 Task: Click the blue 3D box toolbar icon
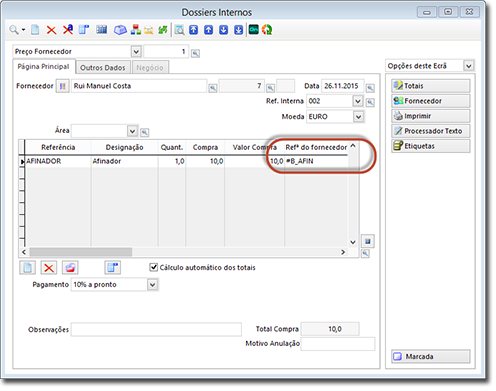(120, 30)
